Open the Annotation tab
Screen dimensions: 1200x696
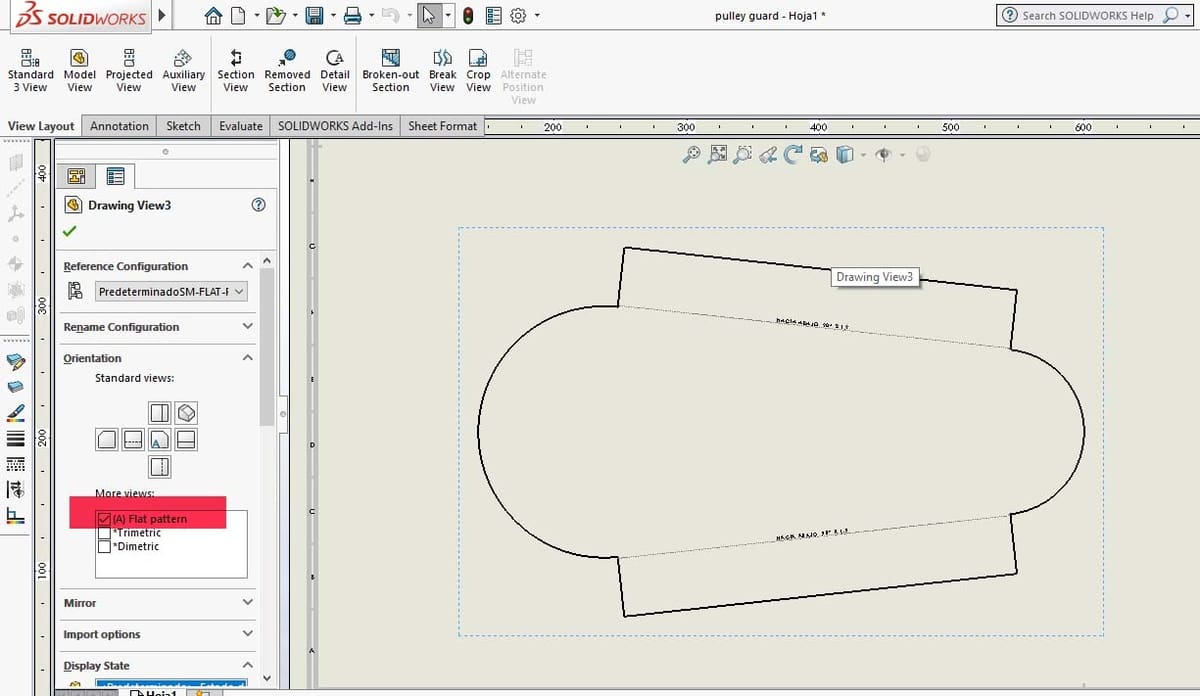point(119,126)
